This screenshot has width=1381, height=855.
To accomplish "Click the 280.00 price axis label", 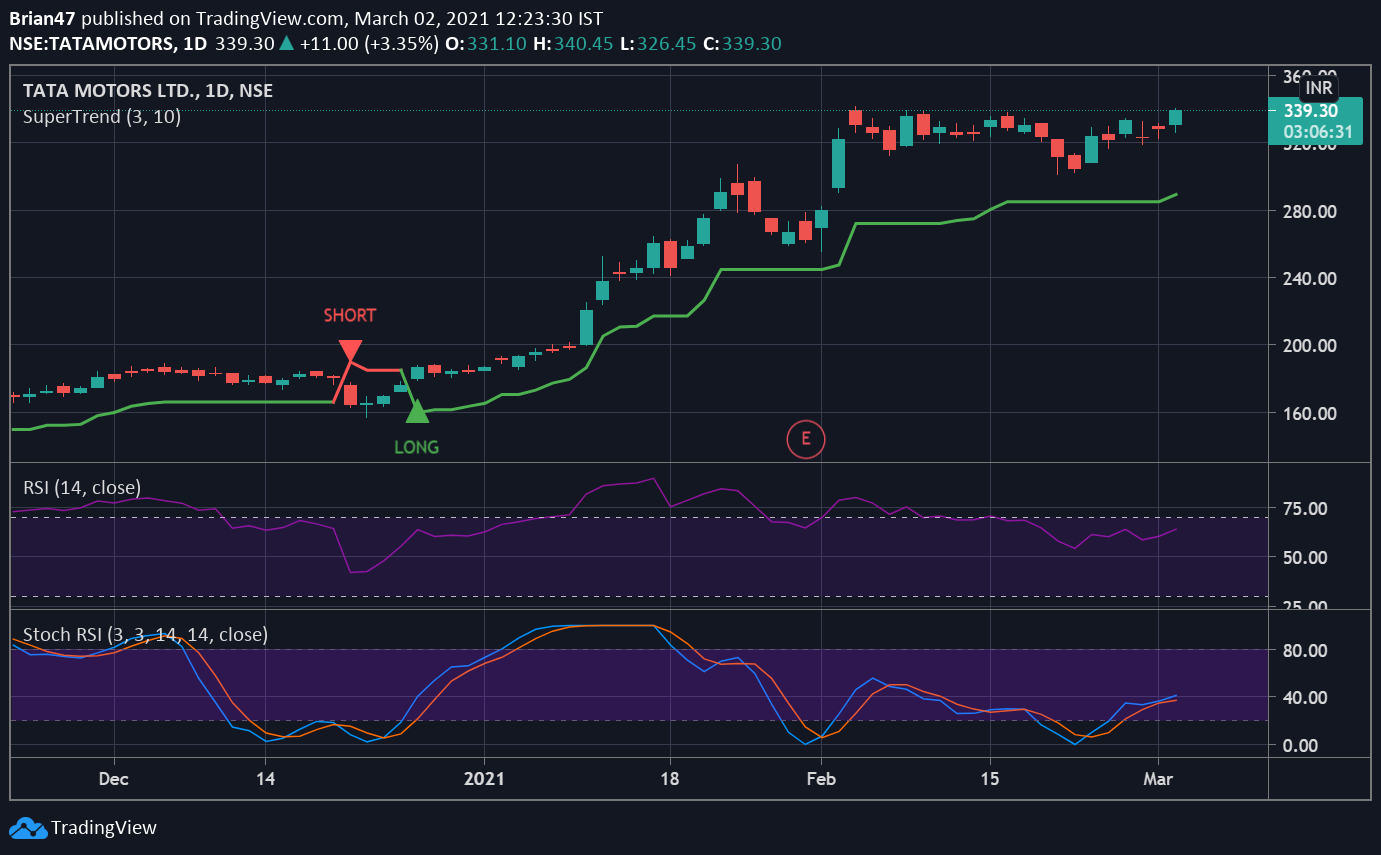I will (x=1308, y=212).
